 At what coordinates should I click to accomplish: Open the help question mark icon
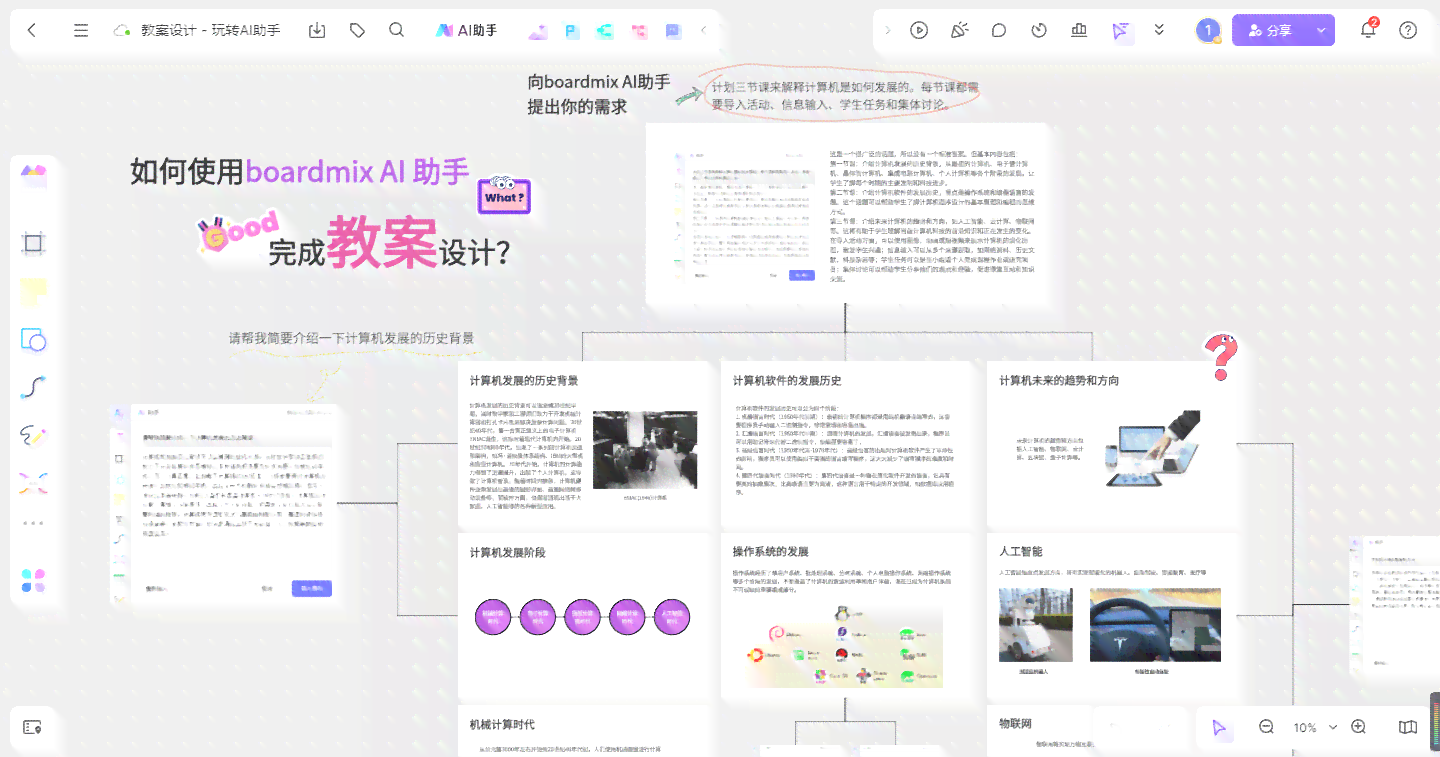[1408, 30]
